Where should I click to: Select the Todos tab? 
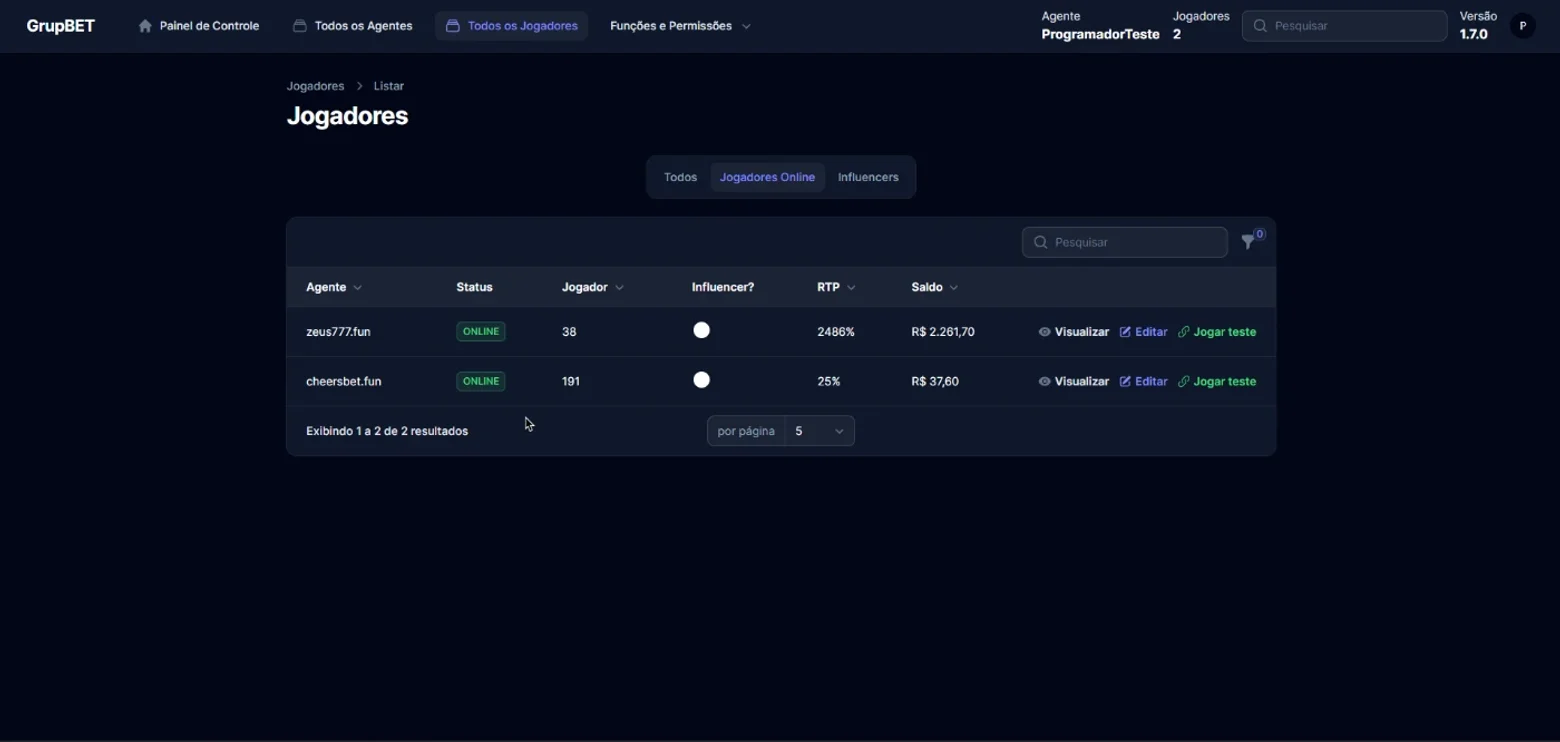click(x=680, y=177)
